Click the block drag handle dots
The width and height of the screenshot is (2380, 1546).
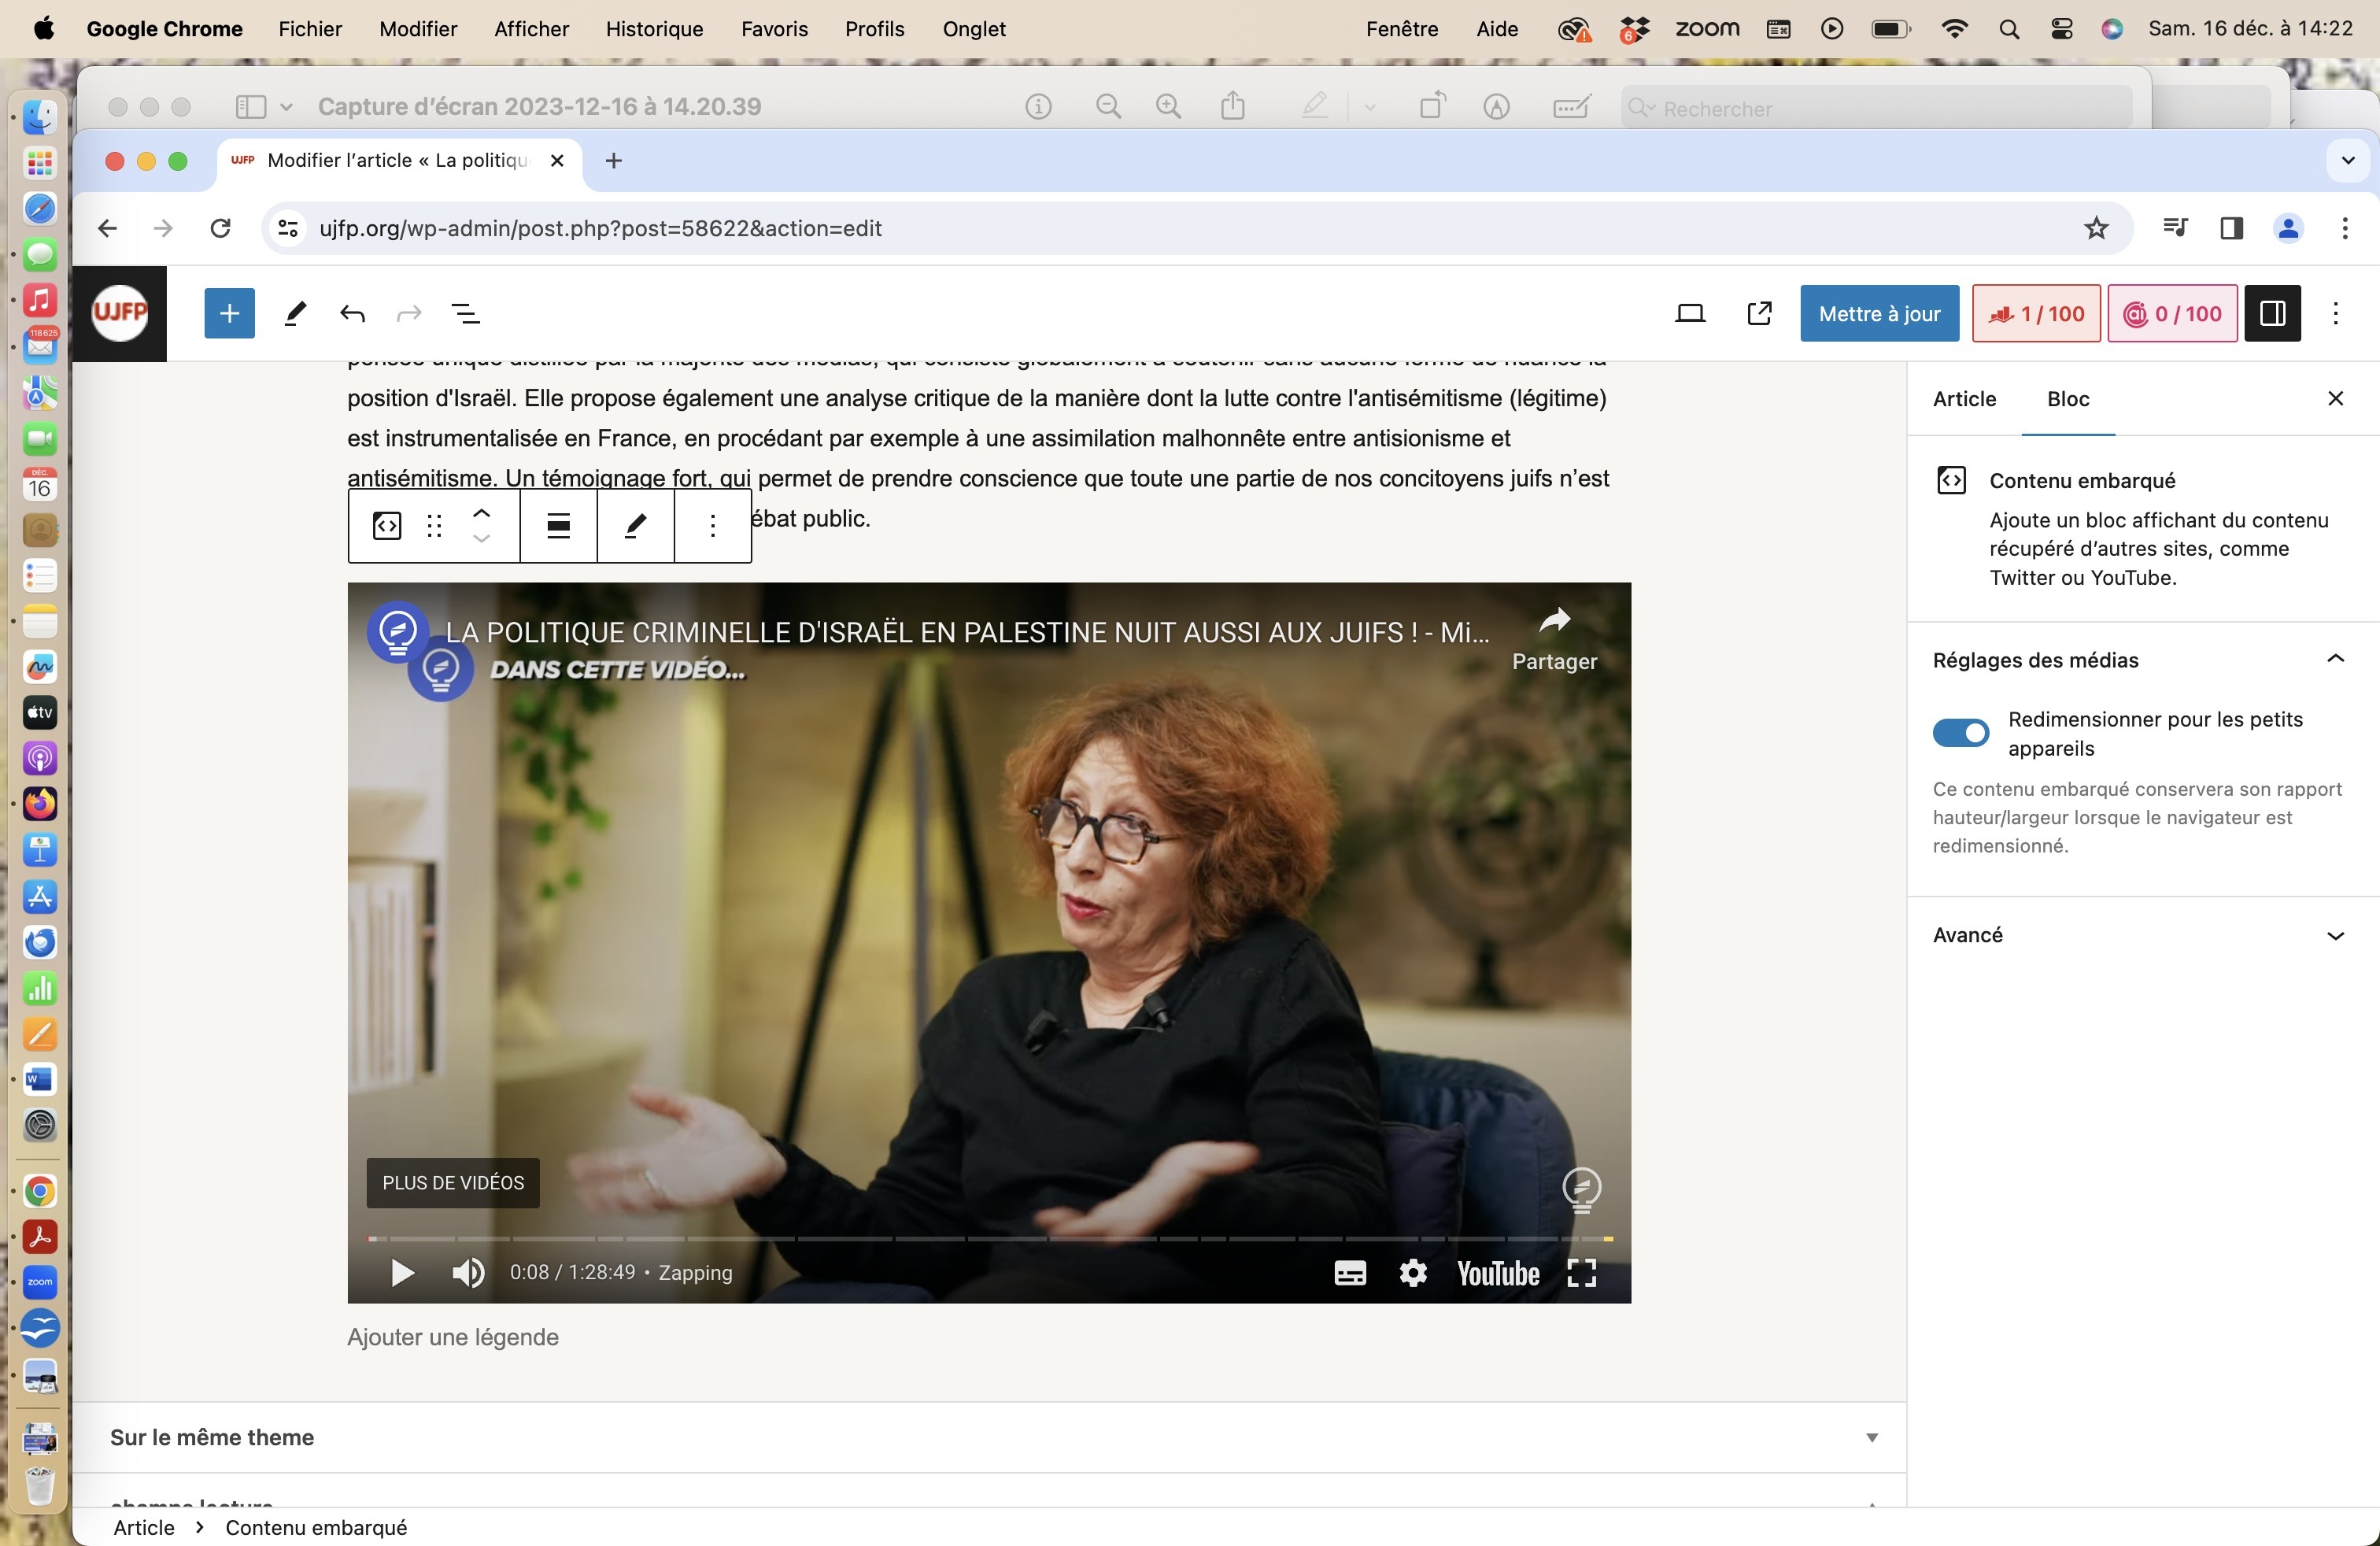tap(434, 526)
